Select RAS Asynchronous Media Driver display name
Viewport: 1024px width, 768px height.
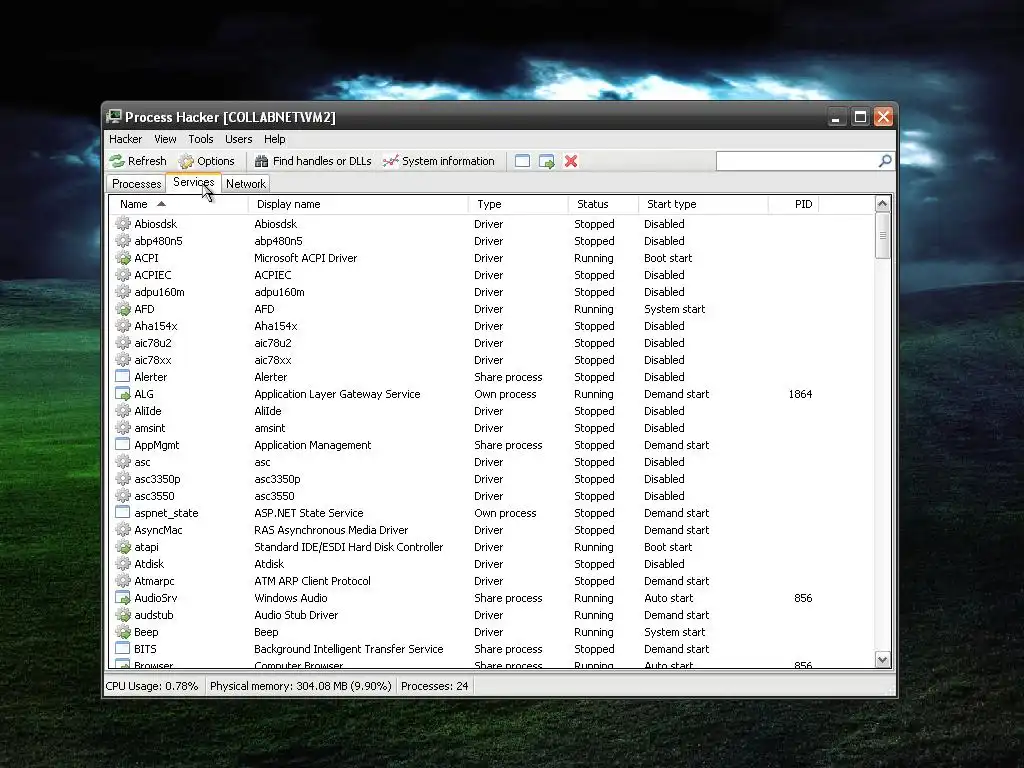pyautogui.click(x=331, y=530)
